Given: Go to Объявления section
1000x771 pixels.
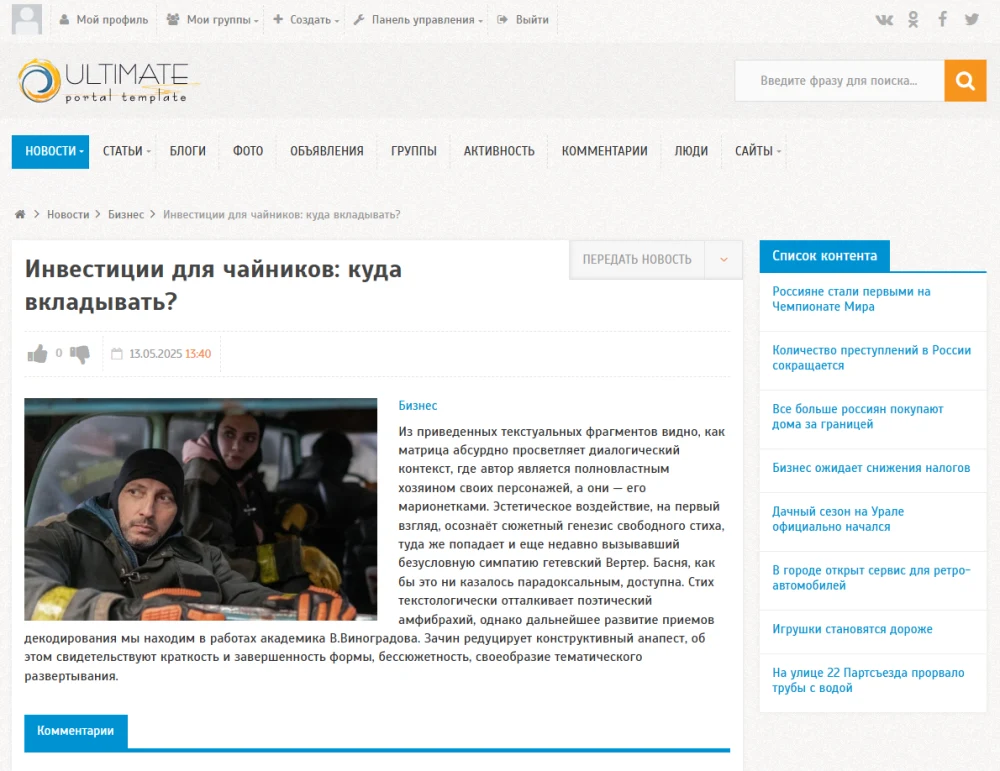Looking at the screenshot, I should tap(327, 151).
